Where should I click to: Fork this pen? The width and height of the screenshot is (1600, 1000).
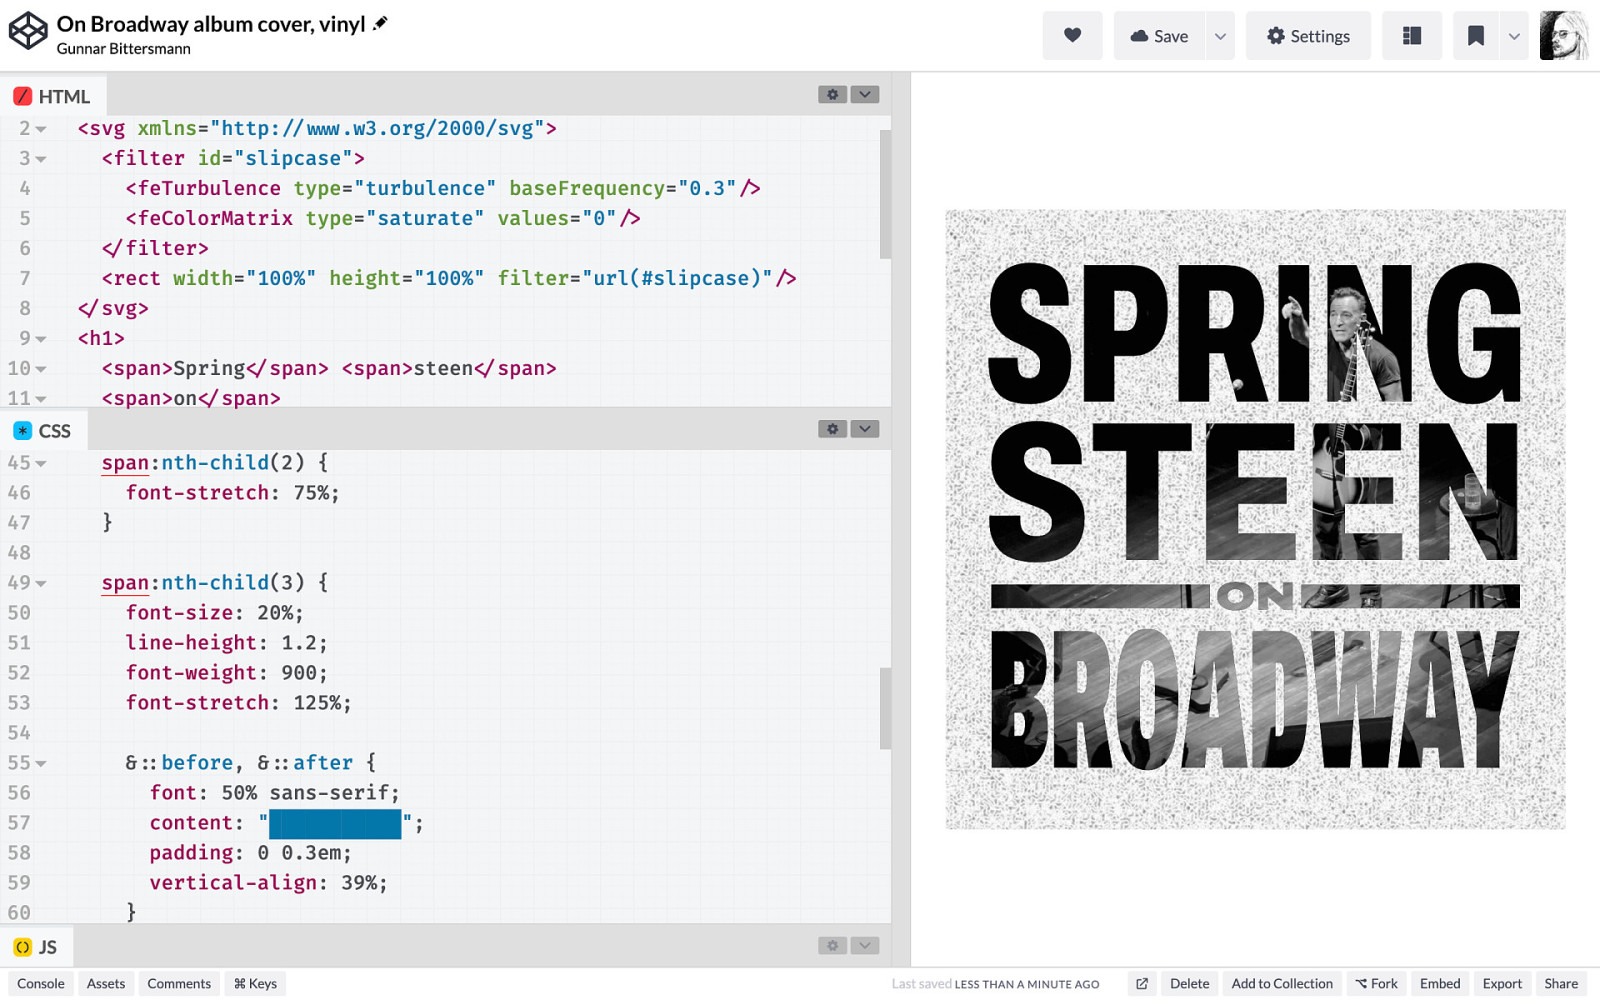[x=1377, y=984]
